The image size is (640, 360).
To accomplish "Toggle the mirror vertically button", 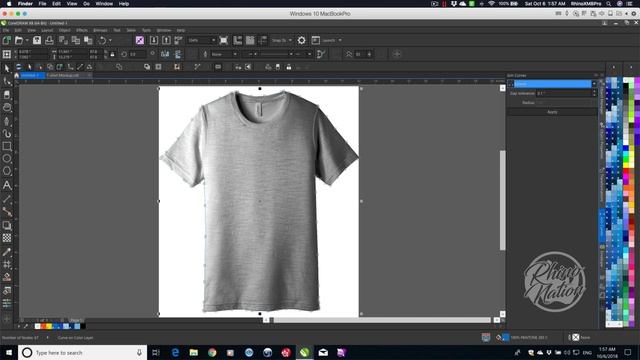I will [x=178, y=54].
